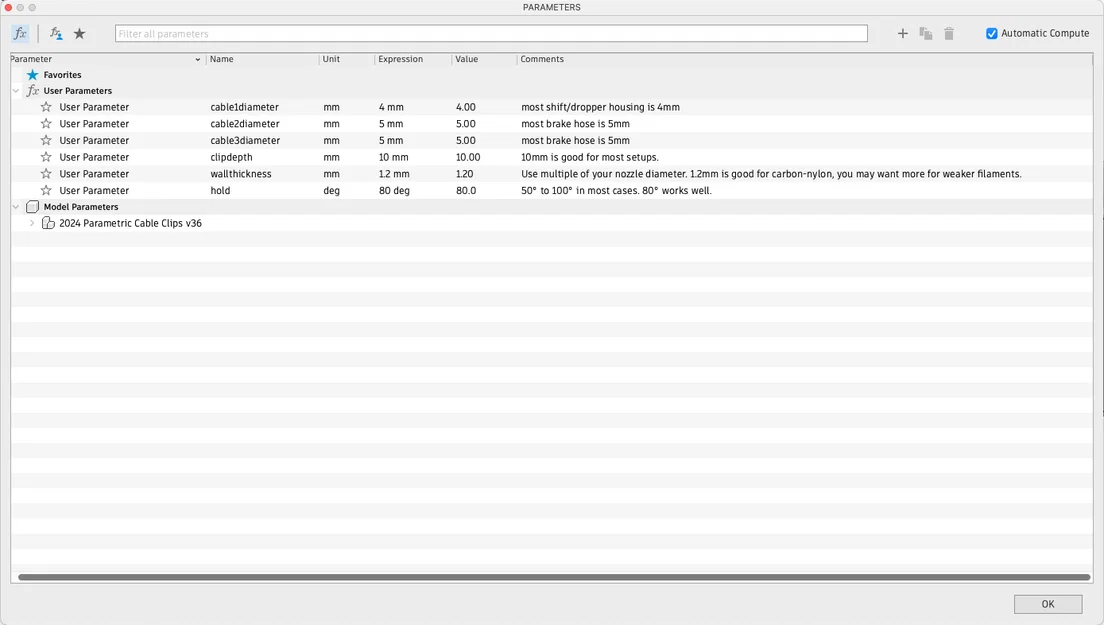Edit the 1.2 mm expression cell
The image size is (1104, 625).
point(394,174)
